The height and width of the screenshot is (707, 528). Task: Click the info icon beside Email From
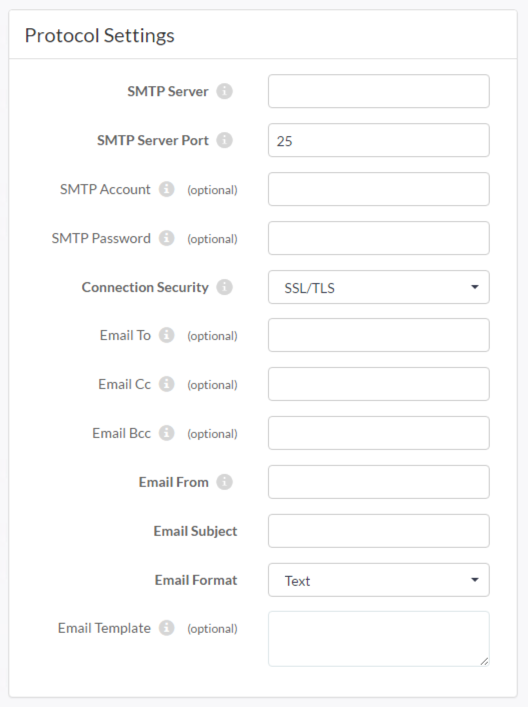225,482
